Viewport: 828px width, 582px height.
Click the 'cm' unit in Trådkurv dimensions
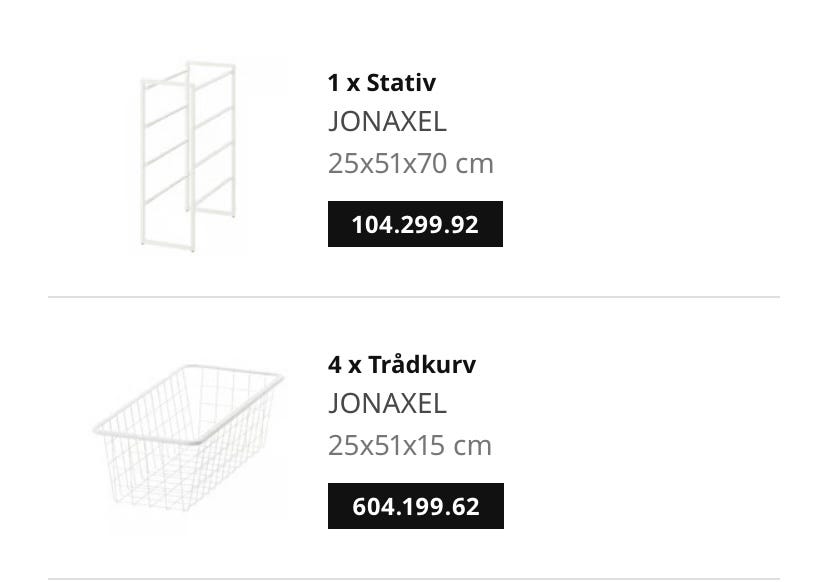(473, 445)
